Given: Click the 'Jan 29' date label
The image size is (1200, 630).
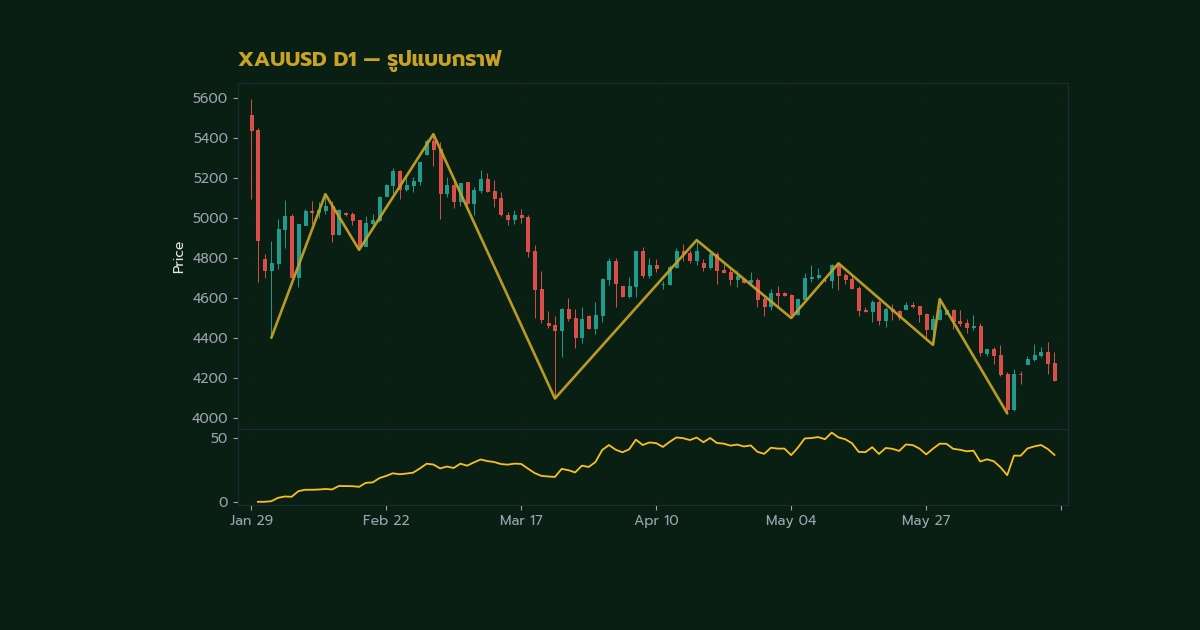Looking at the screenshot, I should pos(251,521).
